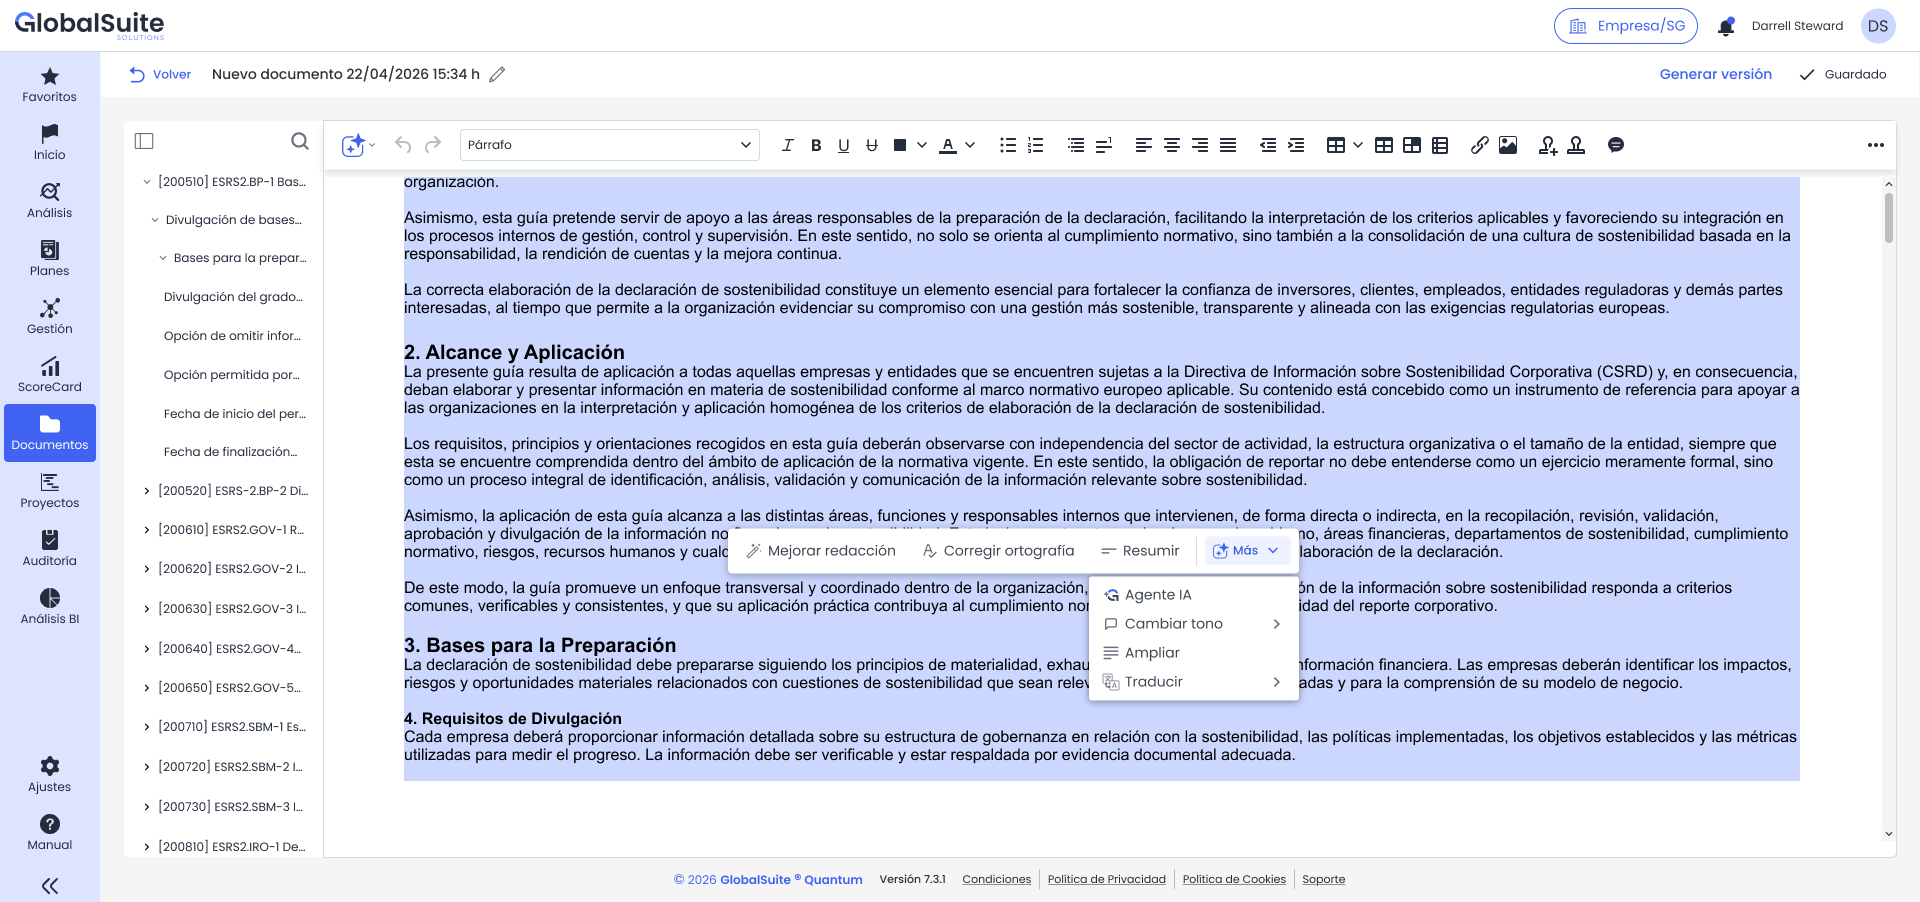
Task: Open the AI assistant sparkle tool
Action: [x=353, y=145]
